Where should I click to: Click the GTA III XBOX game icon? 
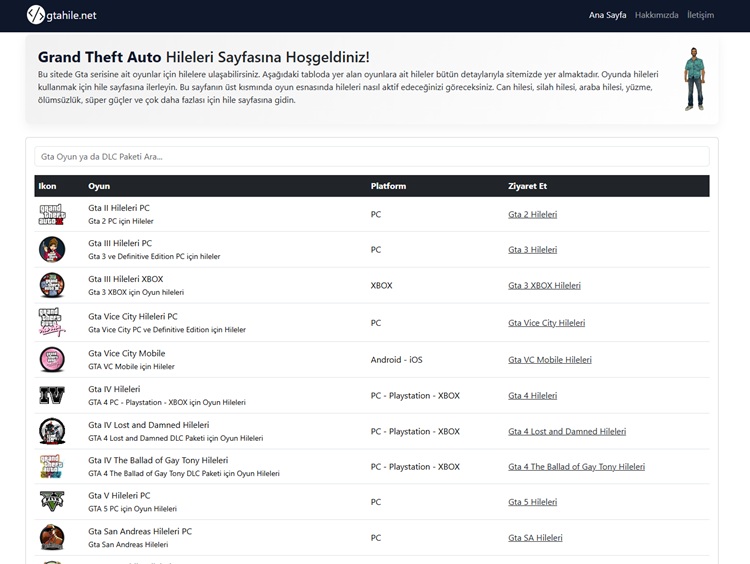(51, 286)
